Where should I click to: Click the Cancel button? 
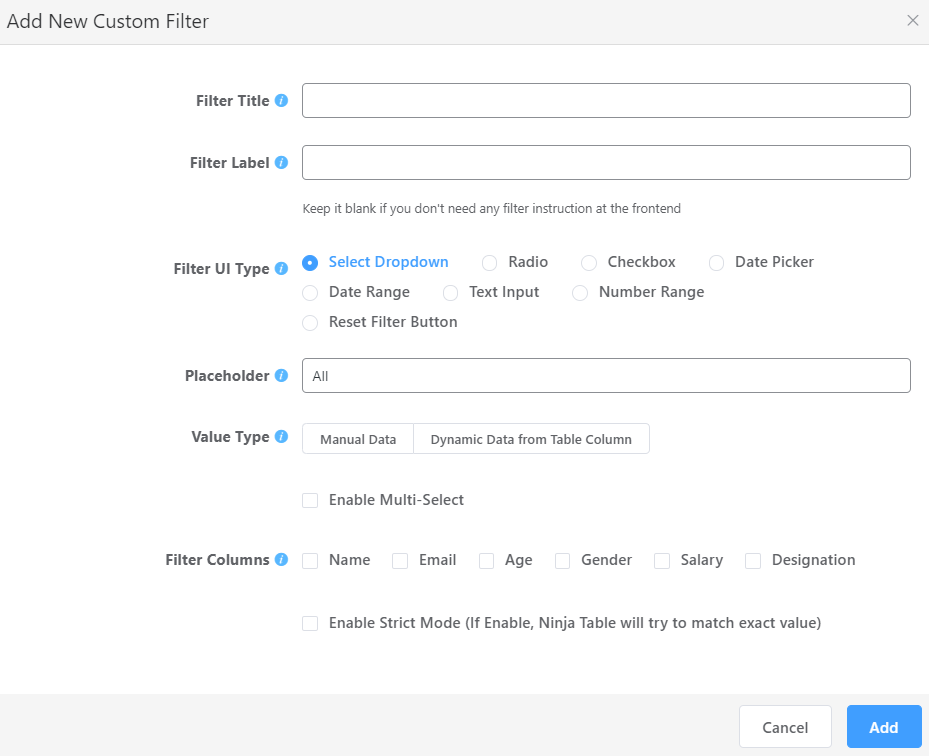pyautogui.click(x=785, y=727)
